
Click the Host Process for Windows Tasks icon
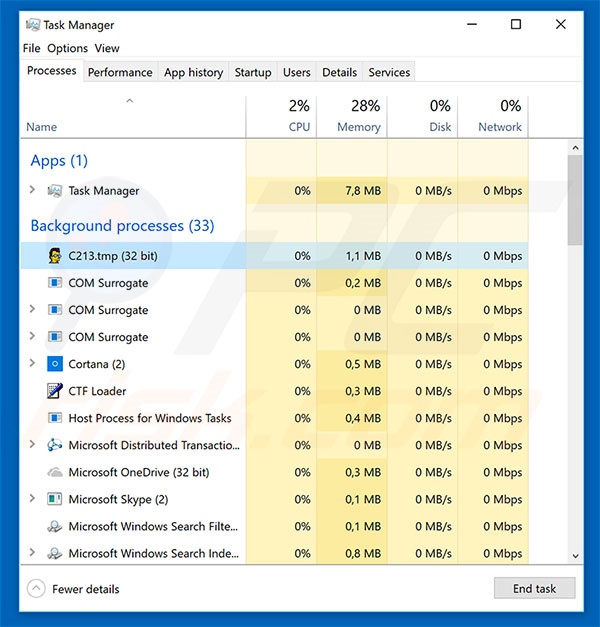(x=55, y=418)
